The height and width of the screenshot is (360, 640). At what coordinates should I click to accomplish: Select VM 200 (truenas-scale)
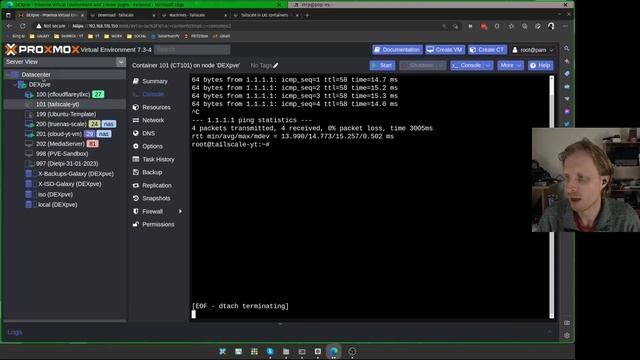coord(61,124)
